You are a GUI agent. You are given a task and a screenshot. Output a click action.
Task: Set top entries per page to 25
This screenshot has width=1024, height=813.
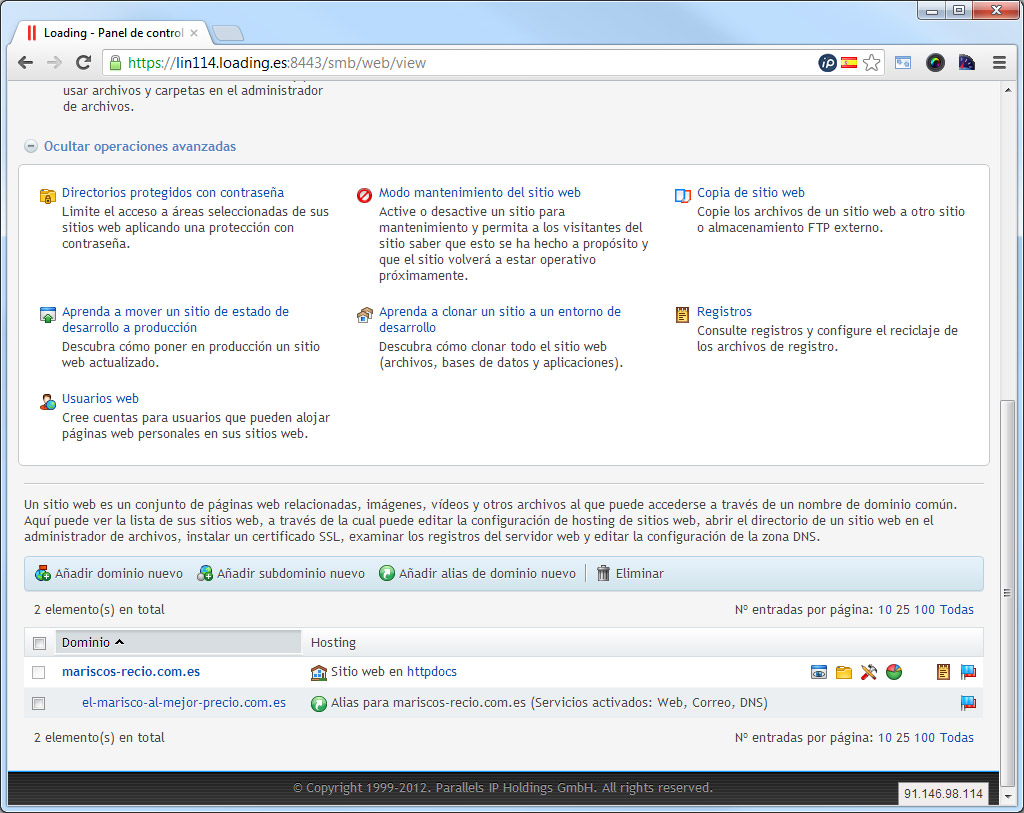pyautogui.click(x=903, y=609)
